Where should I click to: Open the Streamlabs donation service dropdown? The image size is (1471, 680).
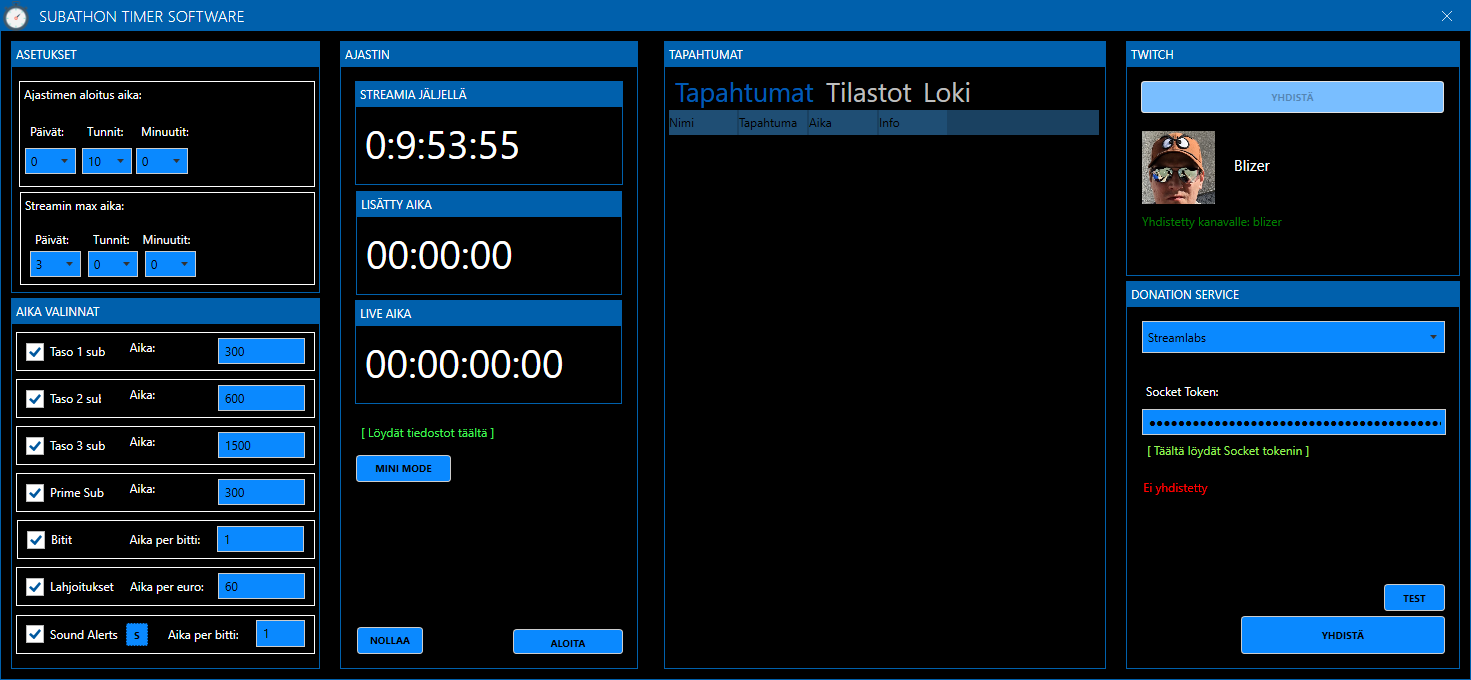pyautogui.click(x=1293, y=338)
